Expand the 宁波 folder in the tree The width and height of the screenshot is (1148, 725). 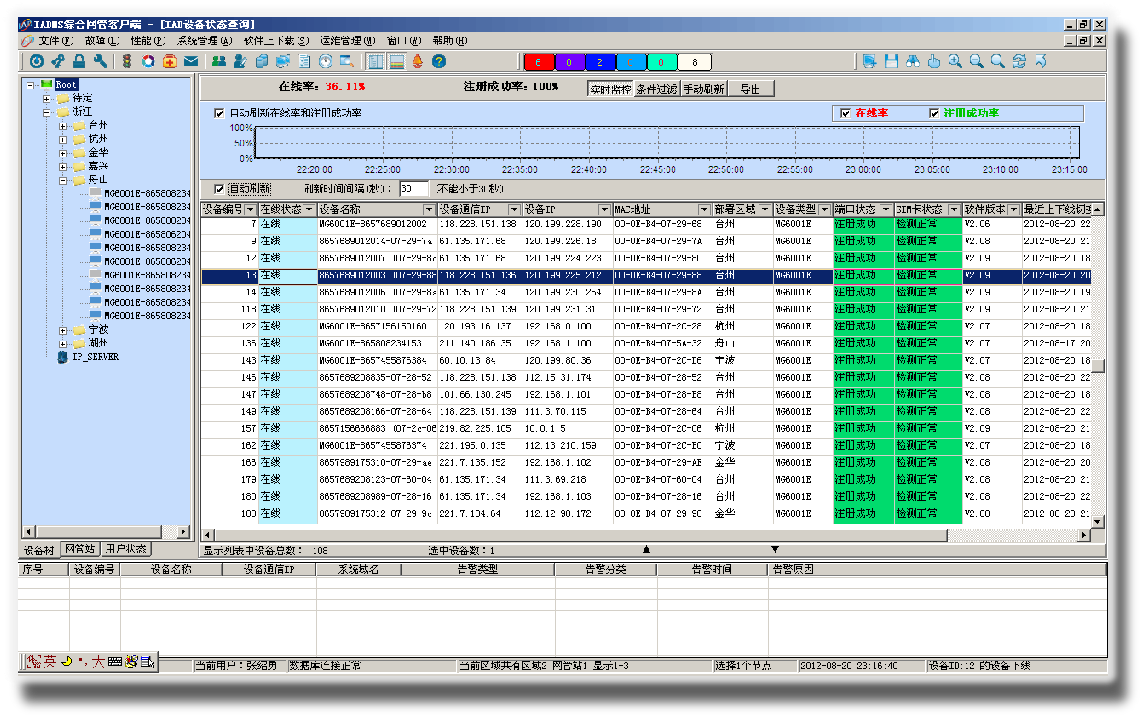coord(63,330)
